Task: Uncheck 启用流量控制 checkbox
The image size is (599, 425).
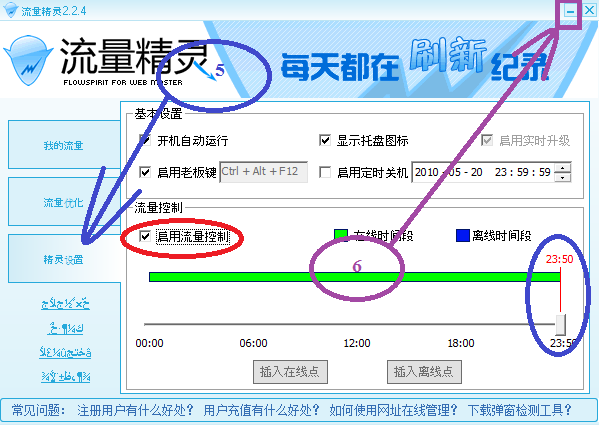Action: tap(145, 236)
